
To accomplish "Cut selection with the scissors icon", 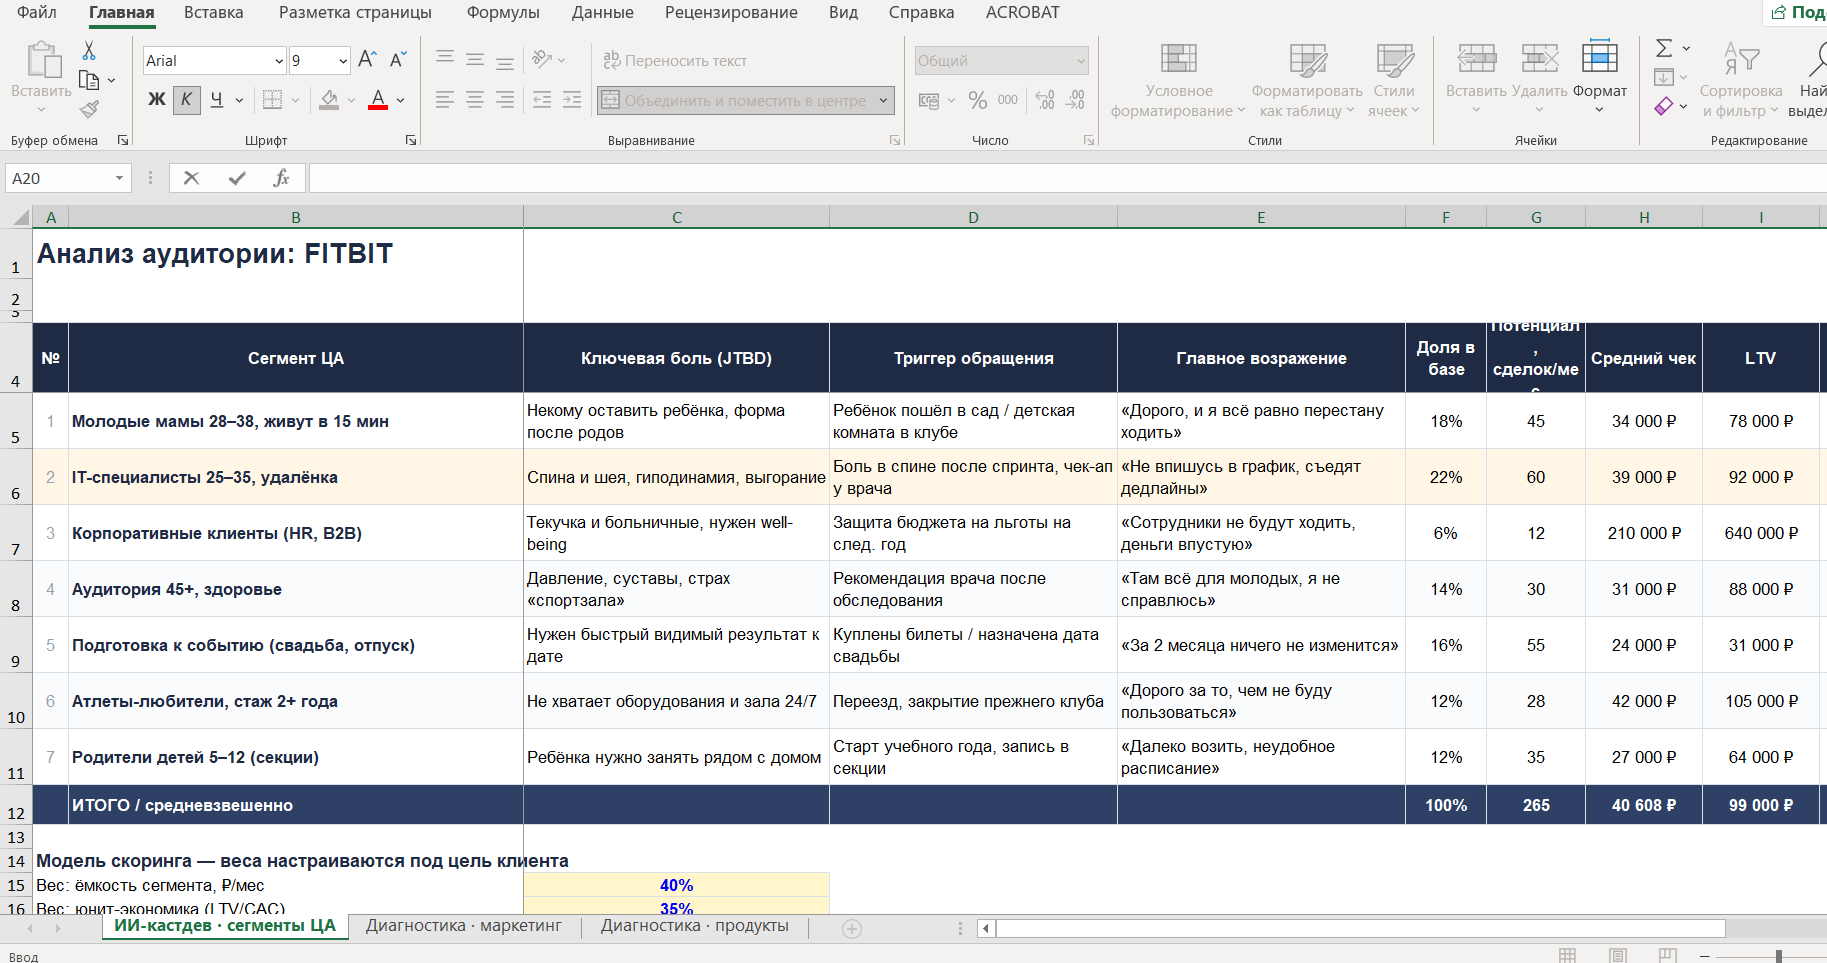I will click(x=89, y=50).
